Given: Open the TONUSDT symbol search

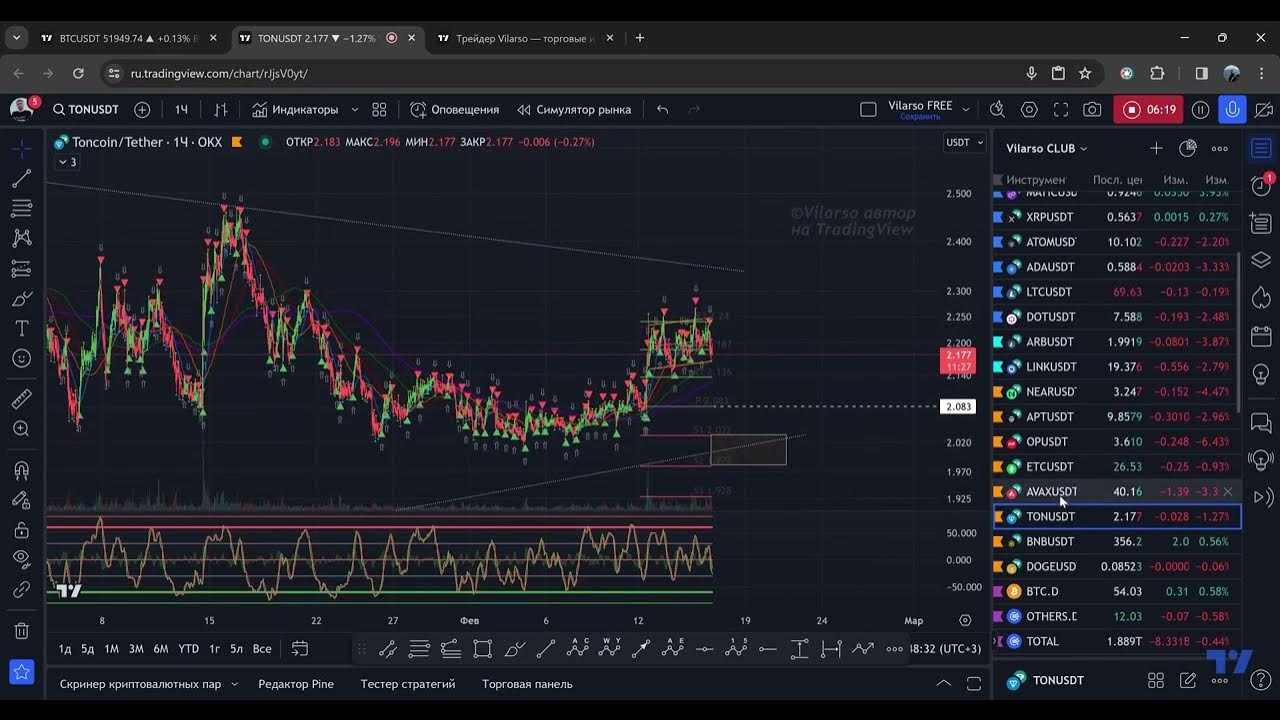Looking at the screenshot, I should click(86, 110).
